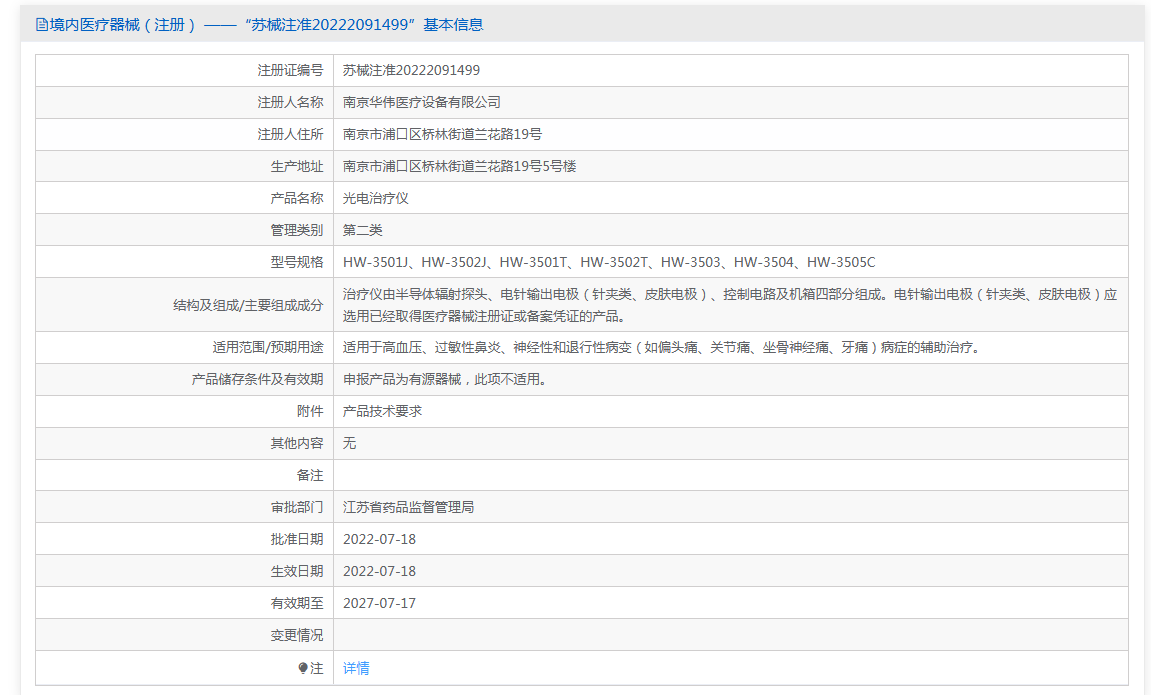Click the header title 境内医疗器械（注册）基本信息
1151x695 pixels.
(266, 25)
